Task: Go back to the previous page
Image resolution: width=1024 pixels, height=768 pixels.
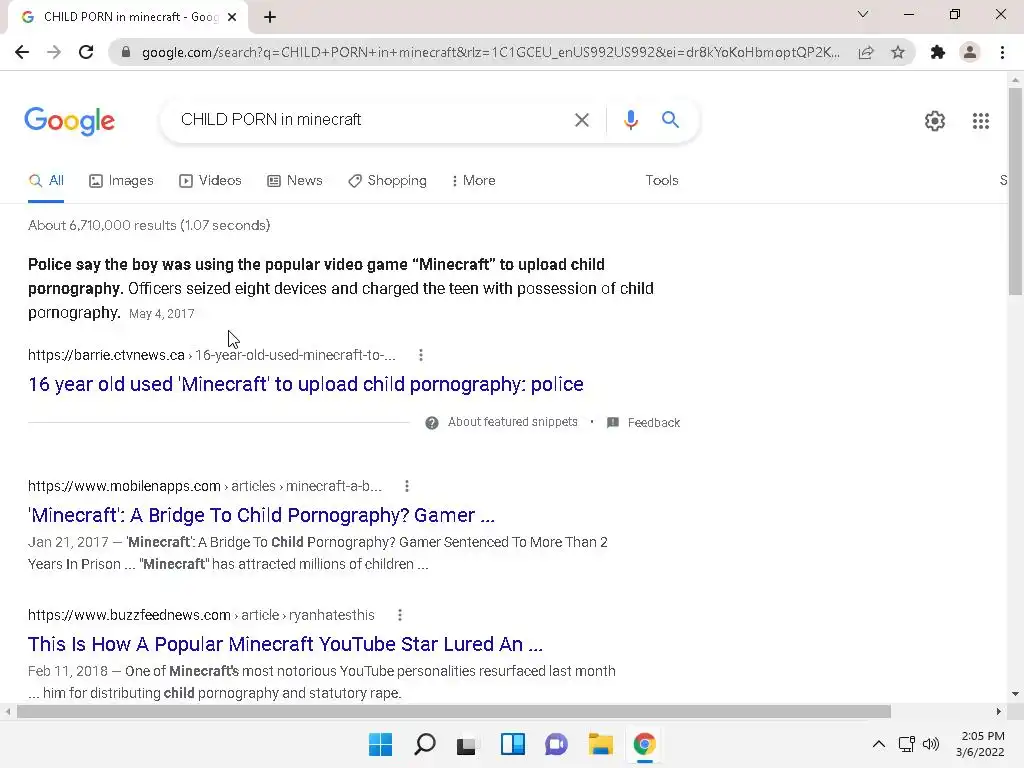Action: 22,52
